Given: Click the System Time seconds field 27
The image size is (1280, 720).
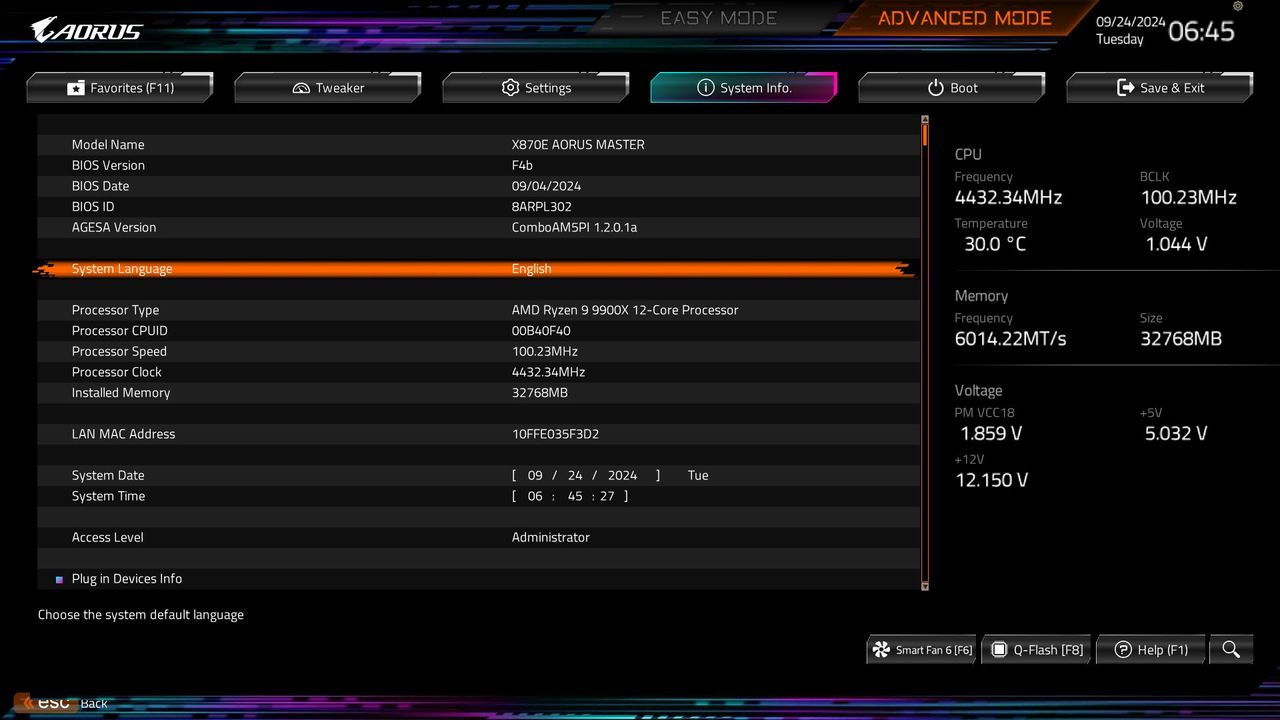Looking at the screenshot, I should tap(607, 497).
